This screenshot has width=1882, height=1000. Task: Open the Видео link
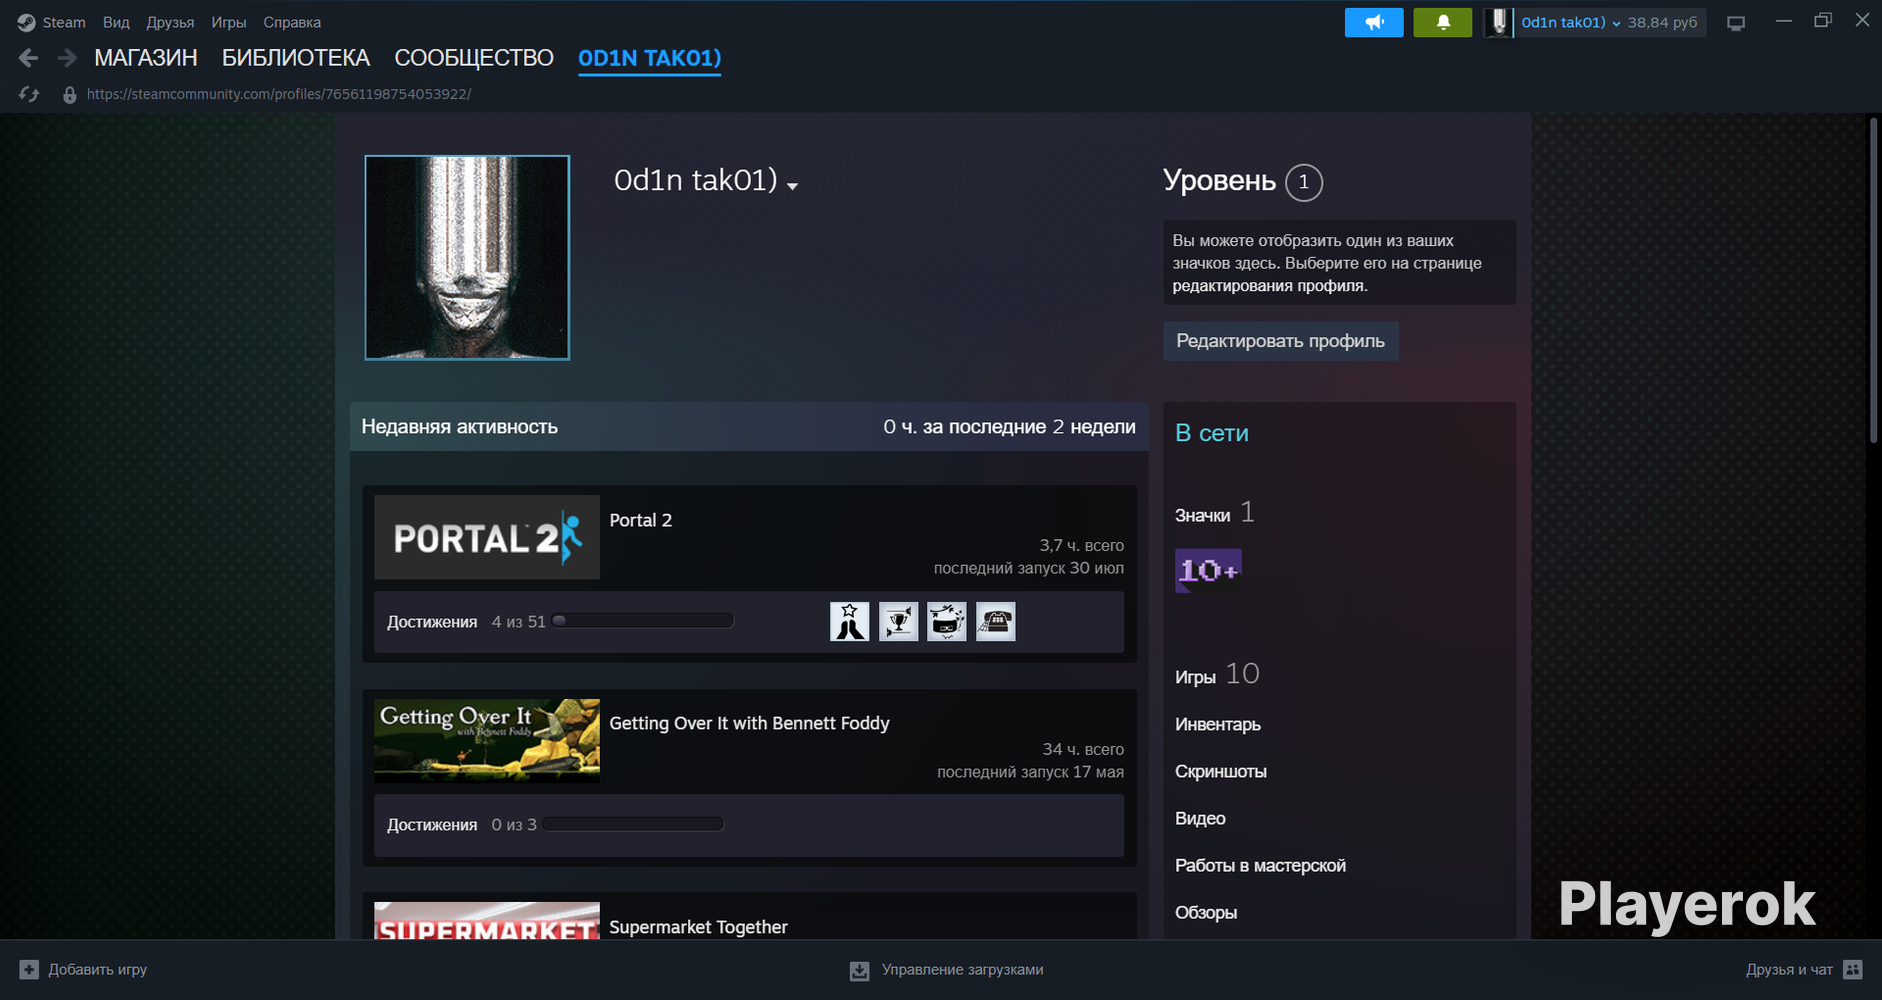(x=1200, y=818)
